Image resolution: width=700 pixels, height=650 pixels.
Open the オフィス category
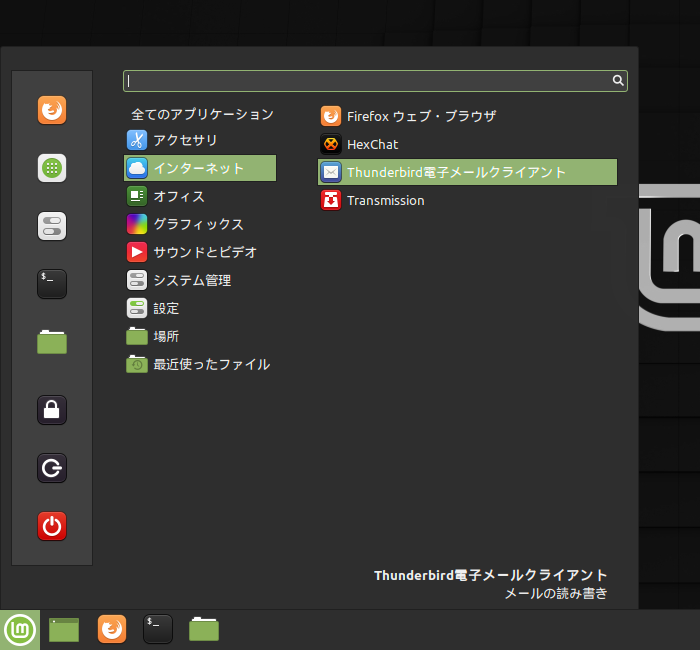tap(200, 196)
